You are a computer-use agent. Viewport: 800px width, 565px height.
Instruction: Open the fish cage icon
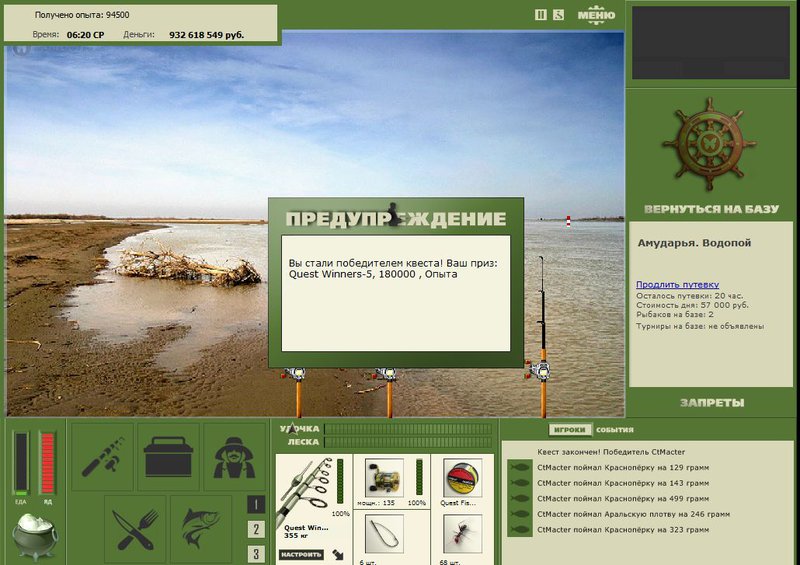point(201,529)
